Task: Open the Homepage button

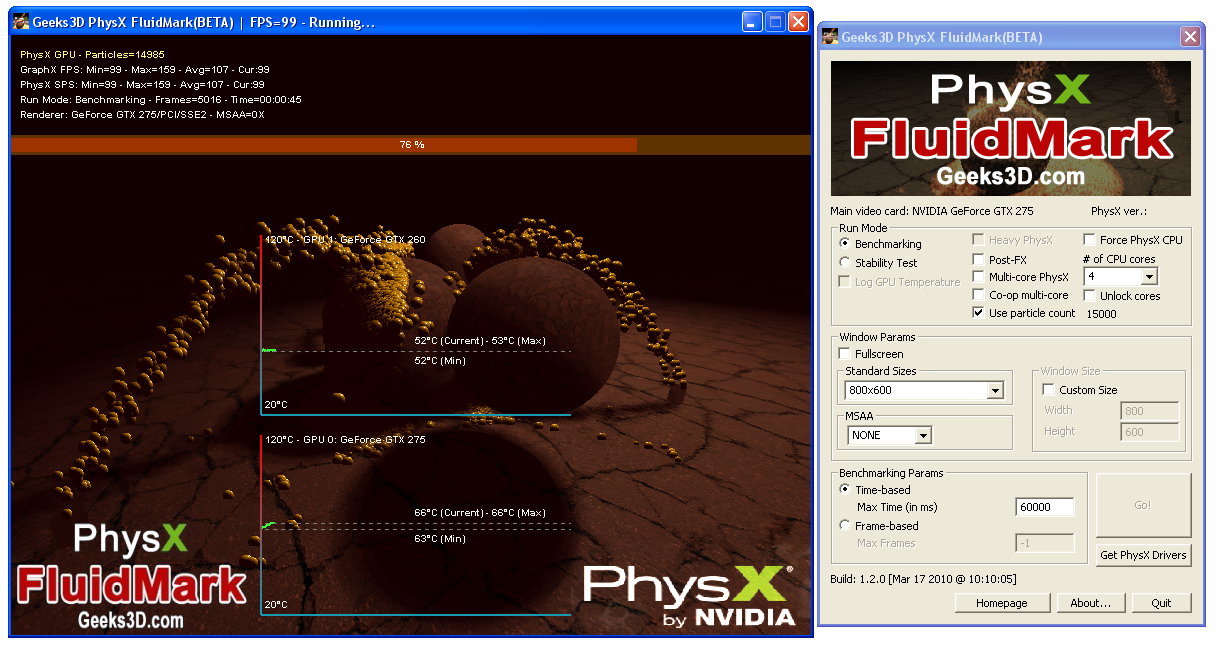Action: point(1002,603)
